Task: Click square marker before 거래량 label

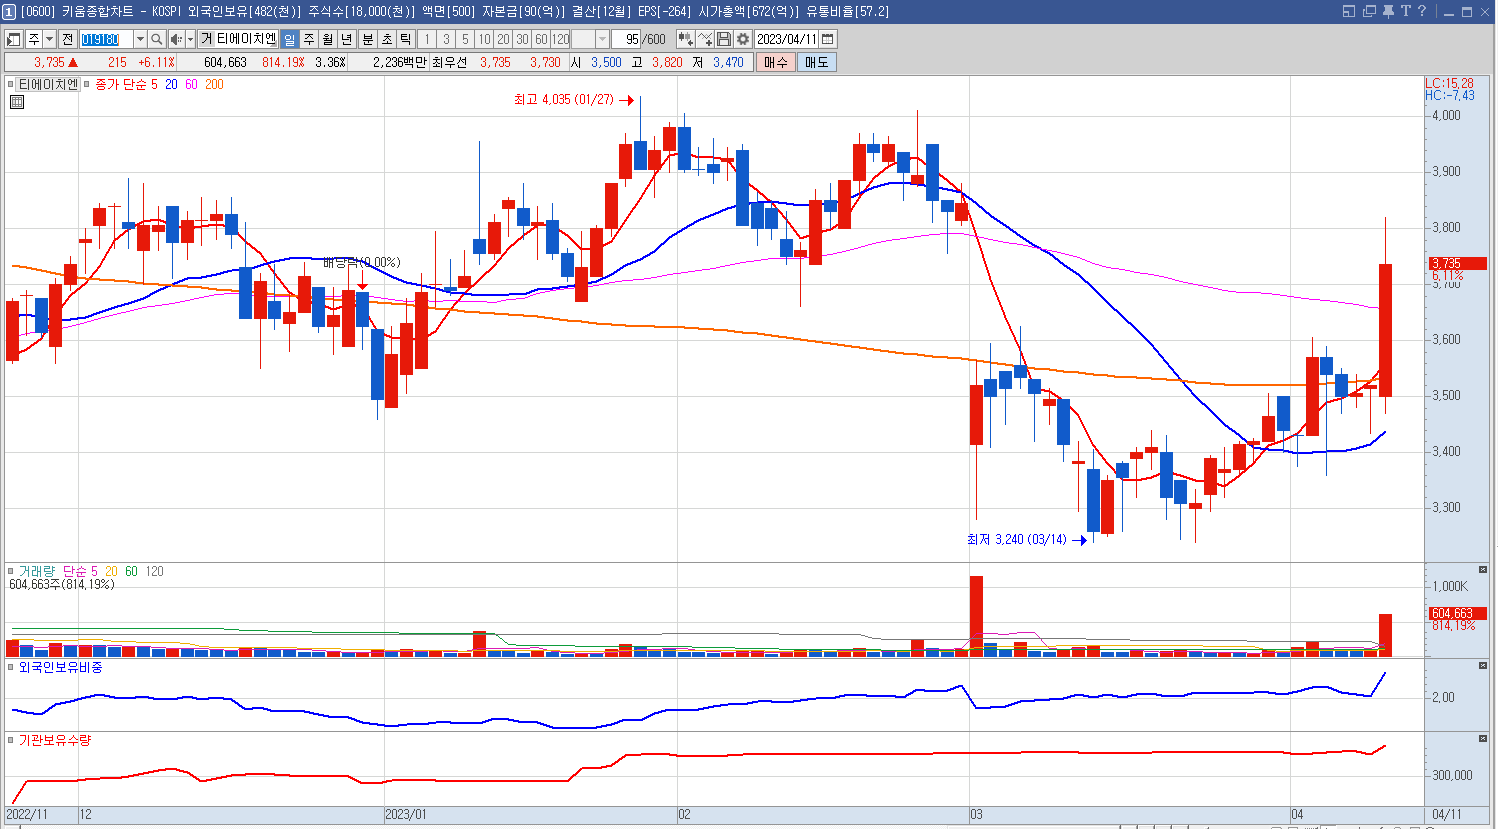Action: tap(11, 572)
